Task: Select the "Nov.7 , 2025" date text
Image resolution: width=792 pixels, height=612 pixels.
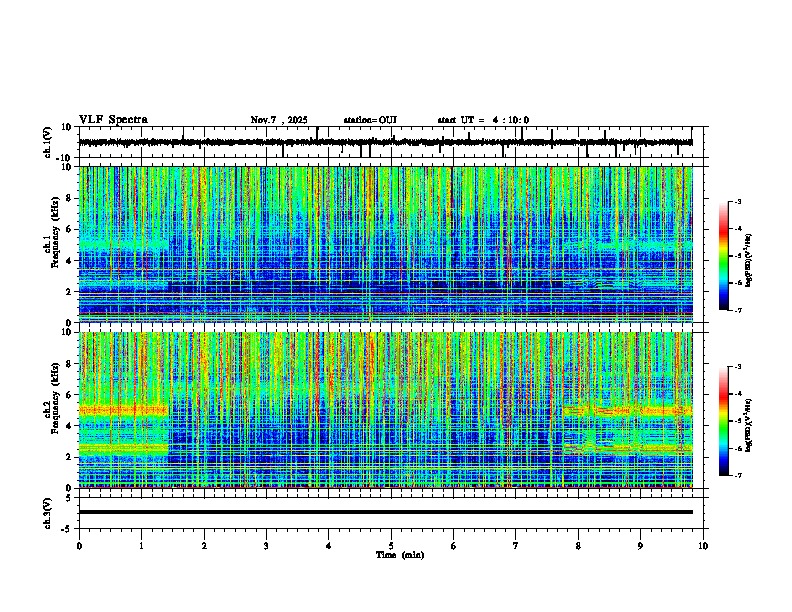Action: click(x=279, y=120)
